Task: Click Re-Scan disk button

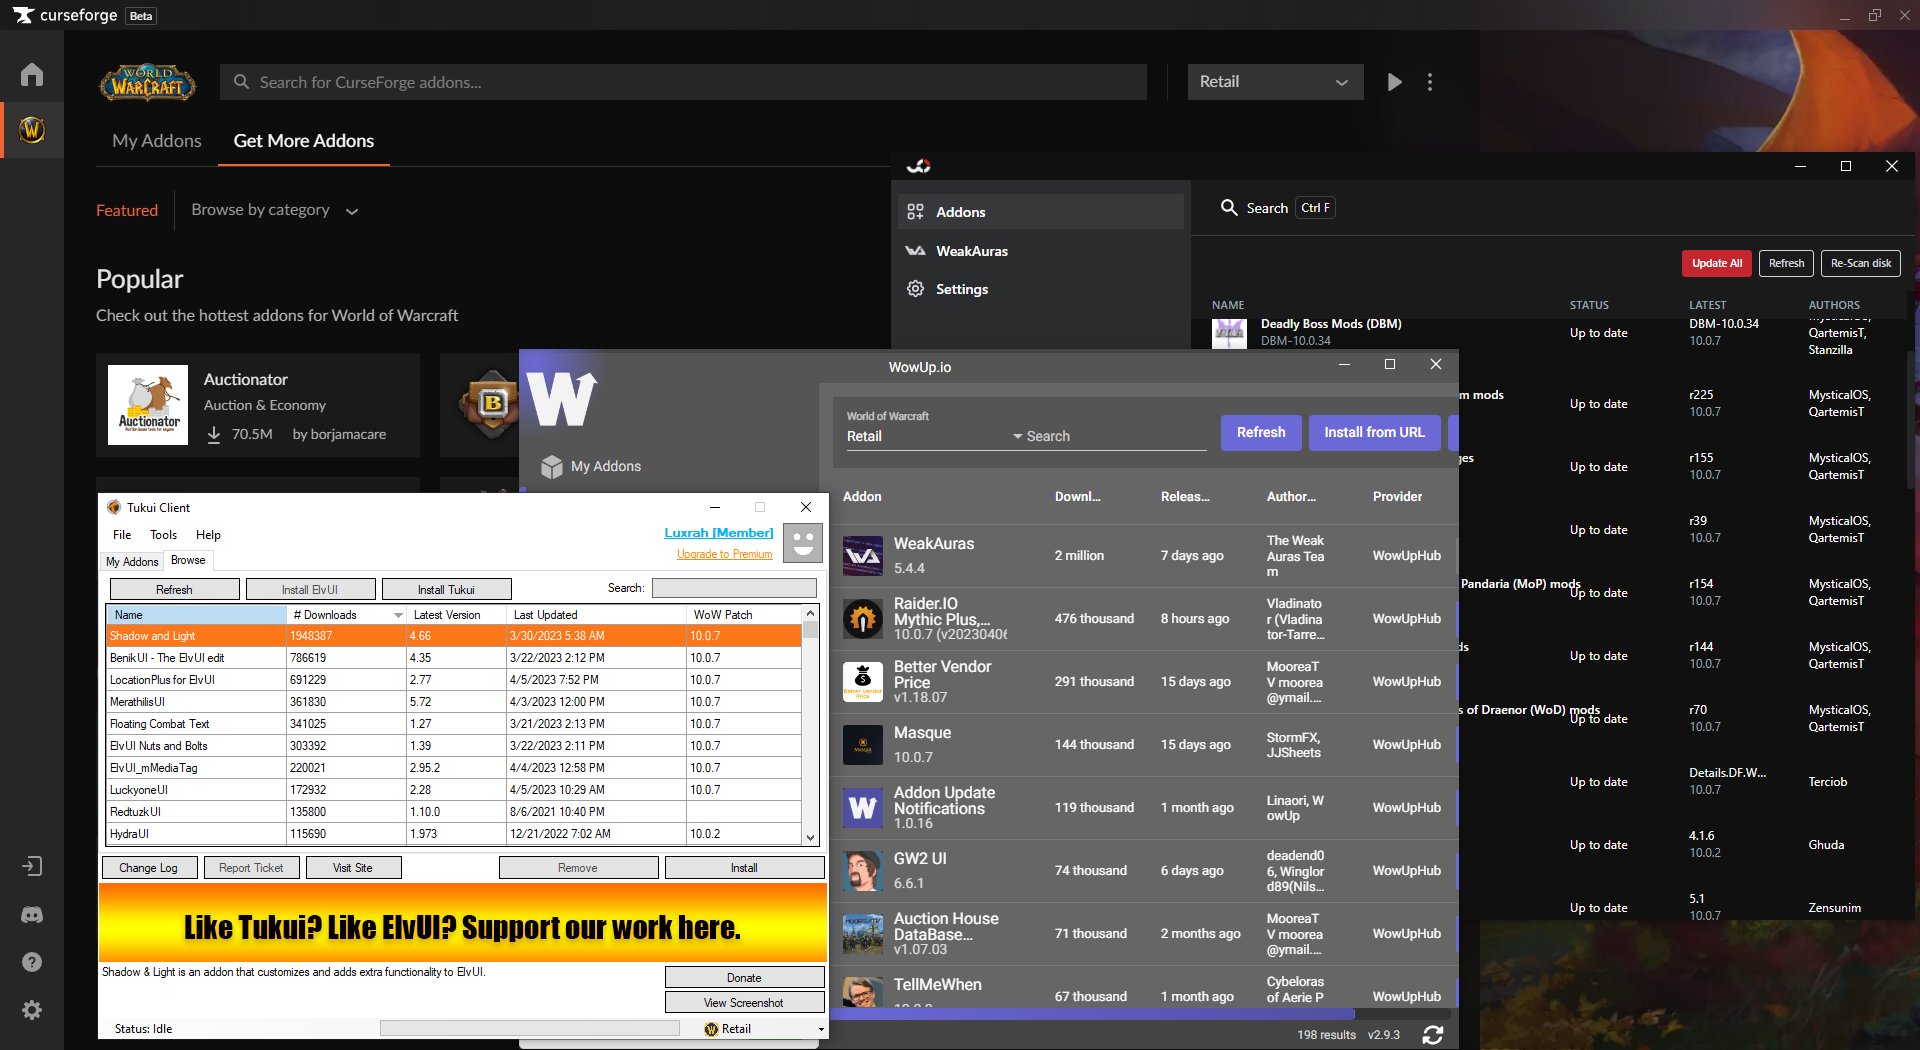Action: [x=1860, y=263]
